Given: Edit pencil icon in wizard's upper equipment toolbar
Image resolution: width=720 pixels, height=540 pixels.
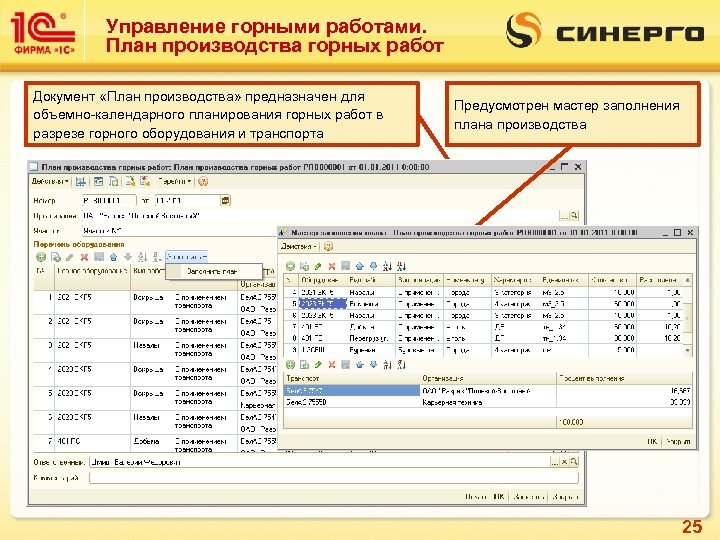Looking at the screenshot, I should tap(318, 266).
